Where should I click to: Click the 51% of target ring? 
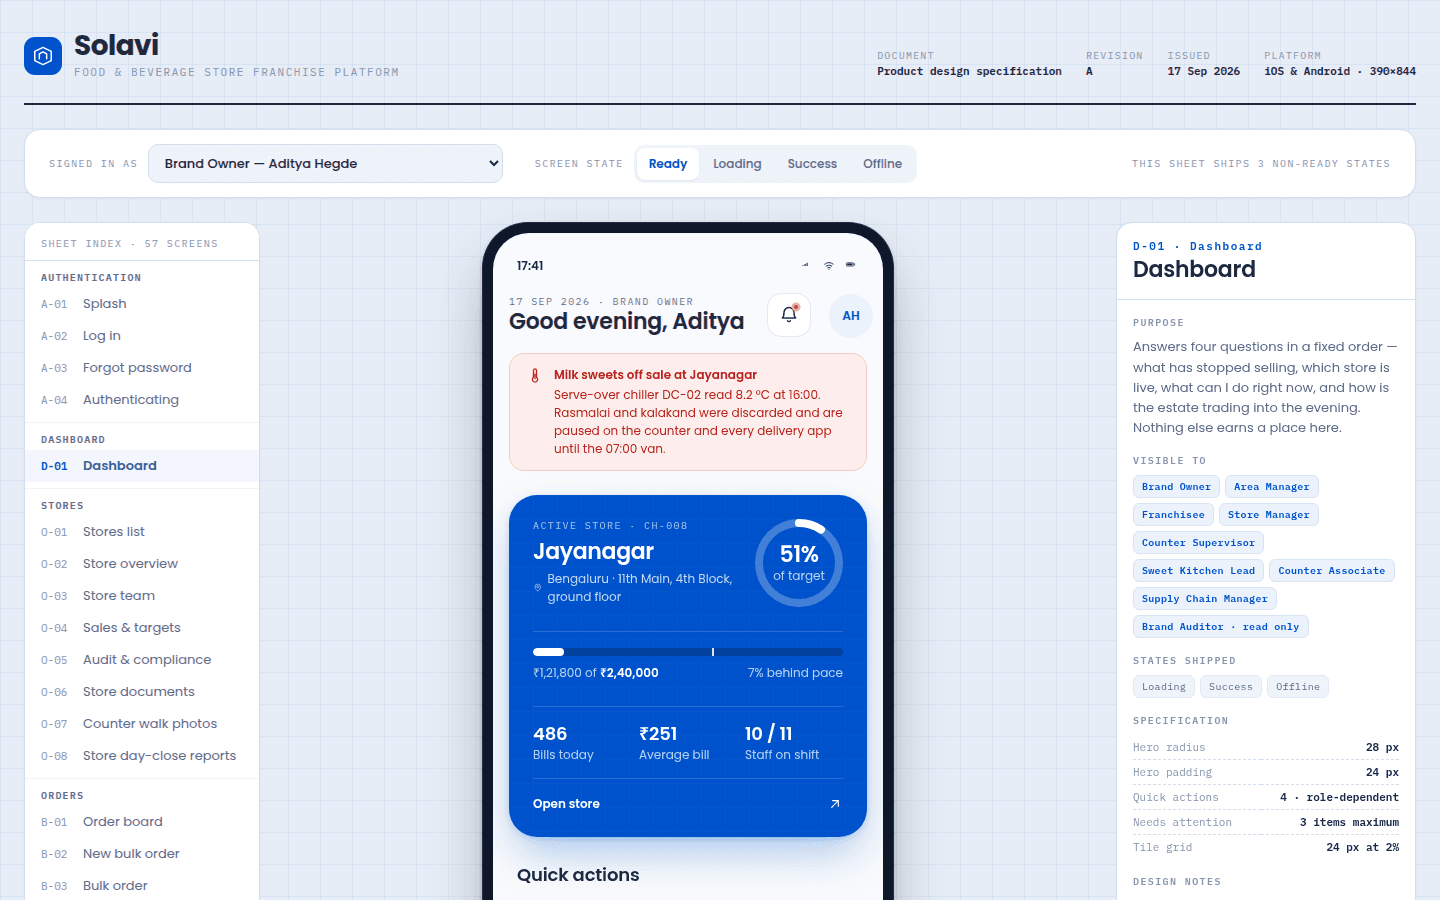799,563
